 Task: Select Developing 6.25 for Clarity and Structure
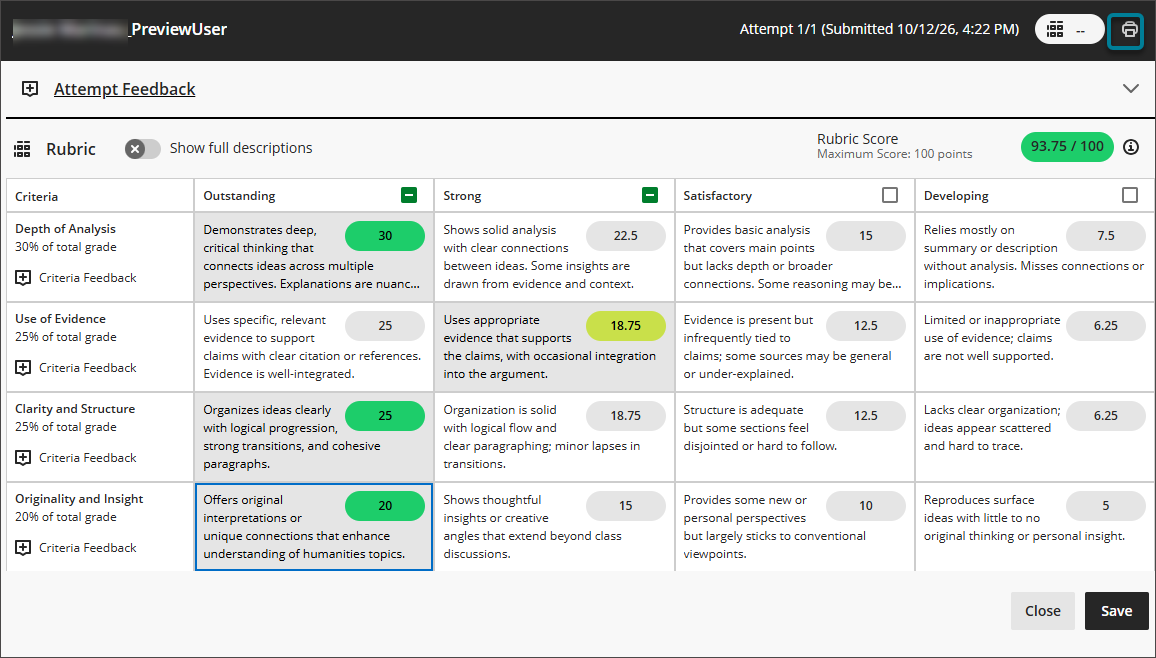point(1106,416)
